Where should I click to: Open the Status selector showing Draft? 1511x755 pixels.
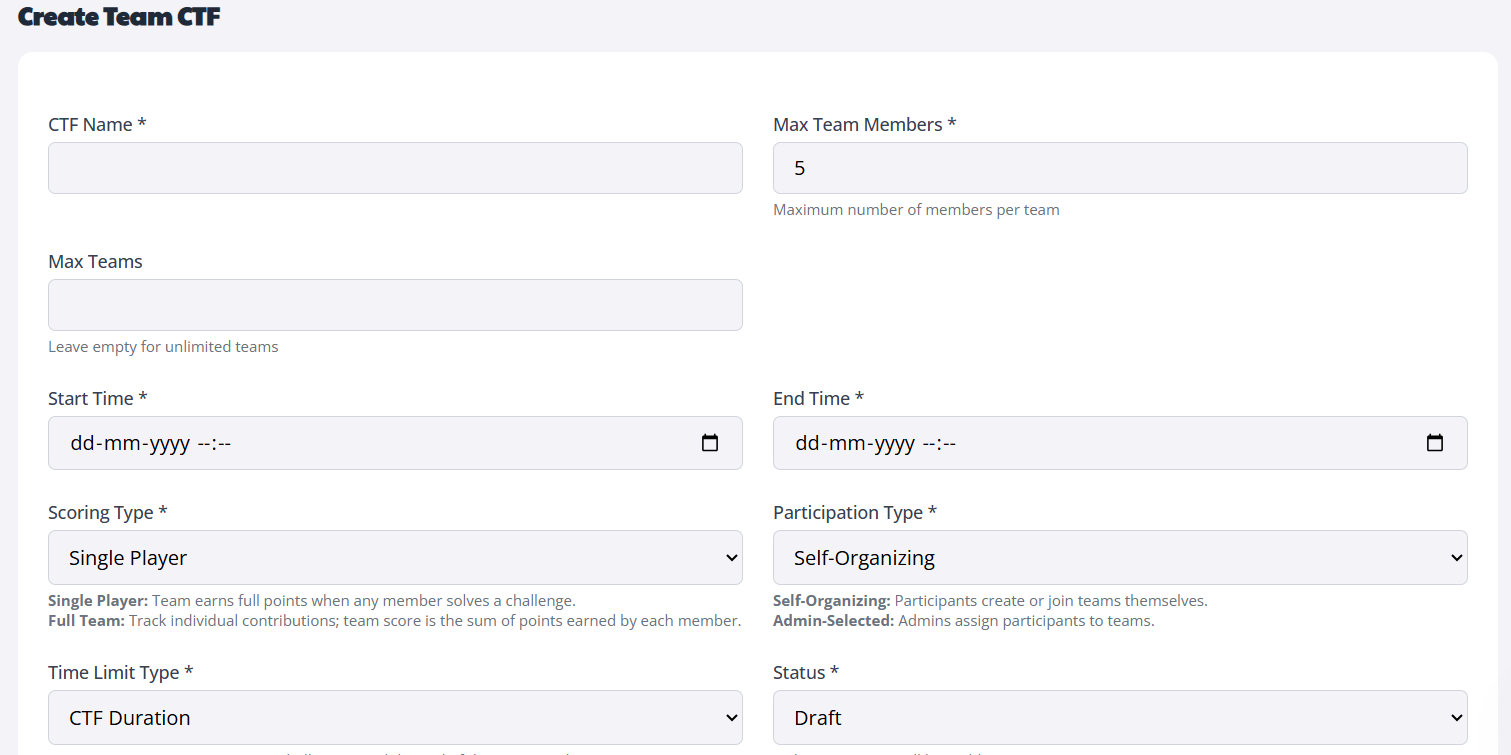coord(1120,717)
